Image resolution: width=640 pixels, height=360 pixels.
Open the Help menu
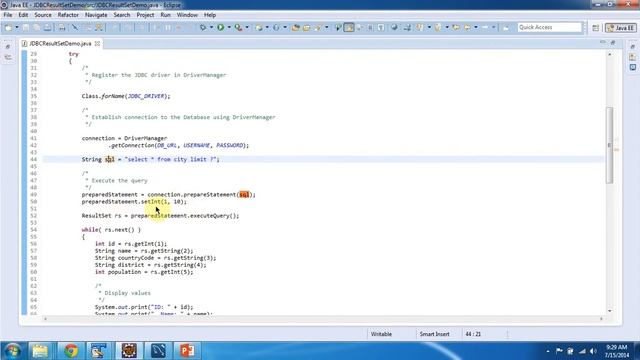pyautogui.click(x=210, y=15)
